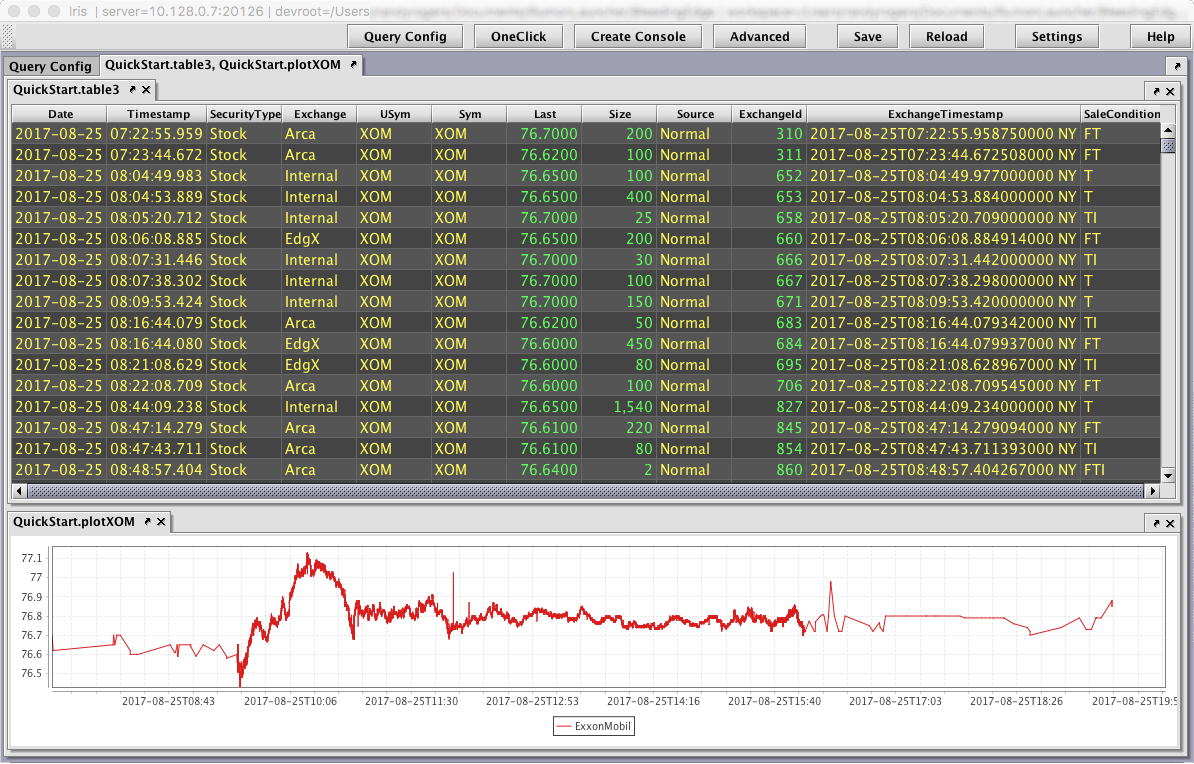Sort by the Timestamp column header
The width and height of the screenshot is (1194, 764).
(157, 114)
